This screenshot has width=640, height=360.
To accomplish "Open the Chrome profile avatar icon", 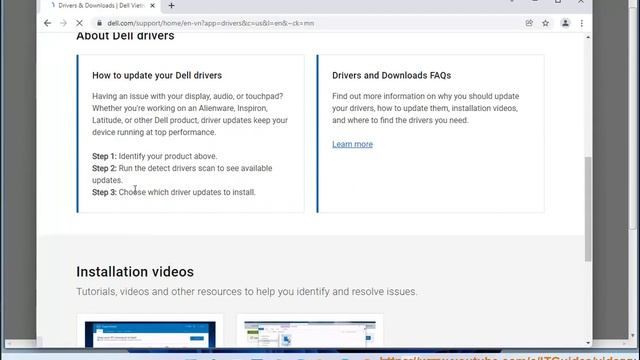I will point(565,23).
